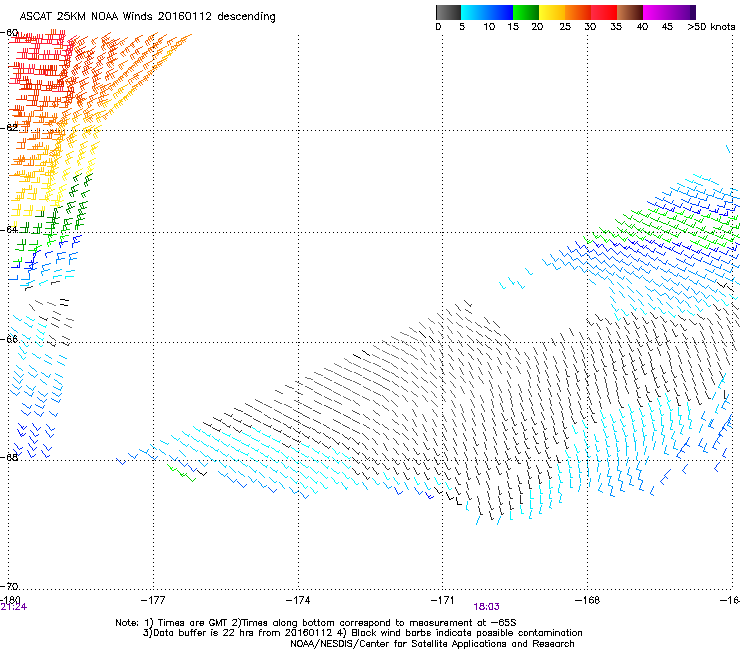The image size is (740, 650).
Task: Click the '45' label under the color bar
Action: click(667, 27)
